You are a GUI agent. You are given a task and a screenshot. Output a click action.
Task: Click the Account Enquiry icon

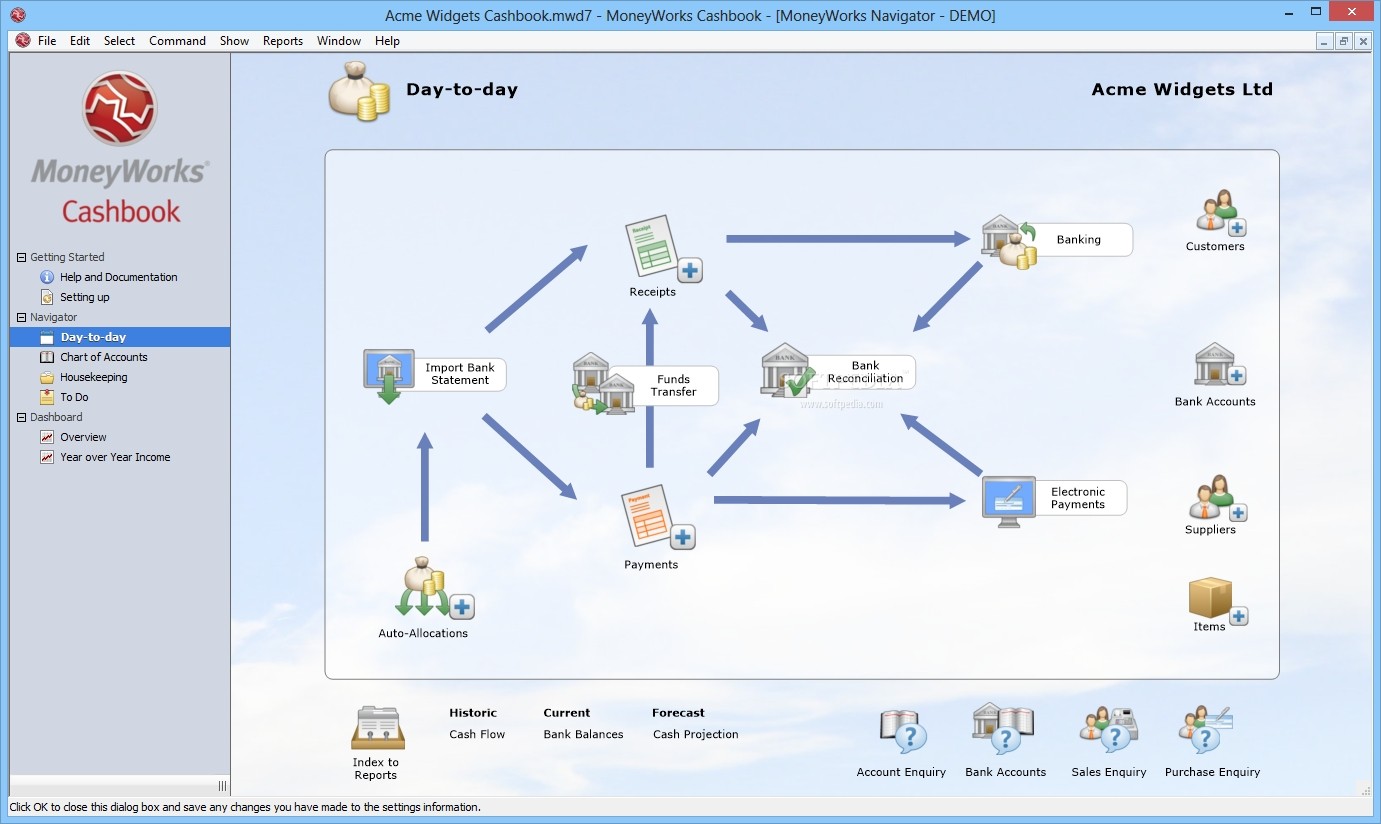point(903,732)
